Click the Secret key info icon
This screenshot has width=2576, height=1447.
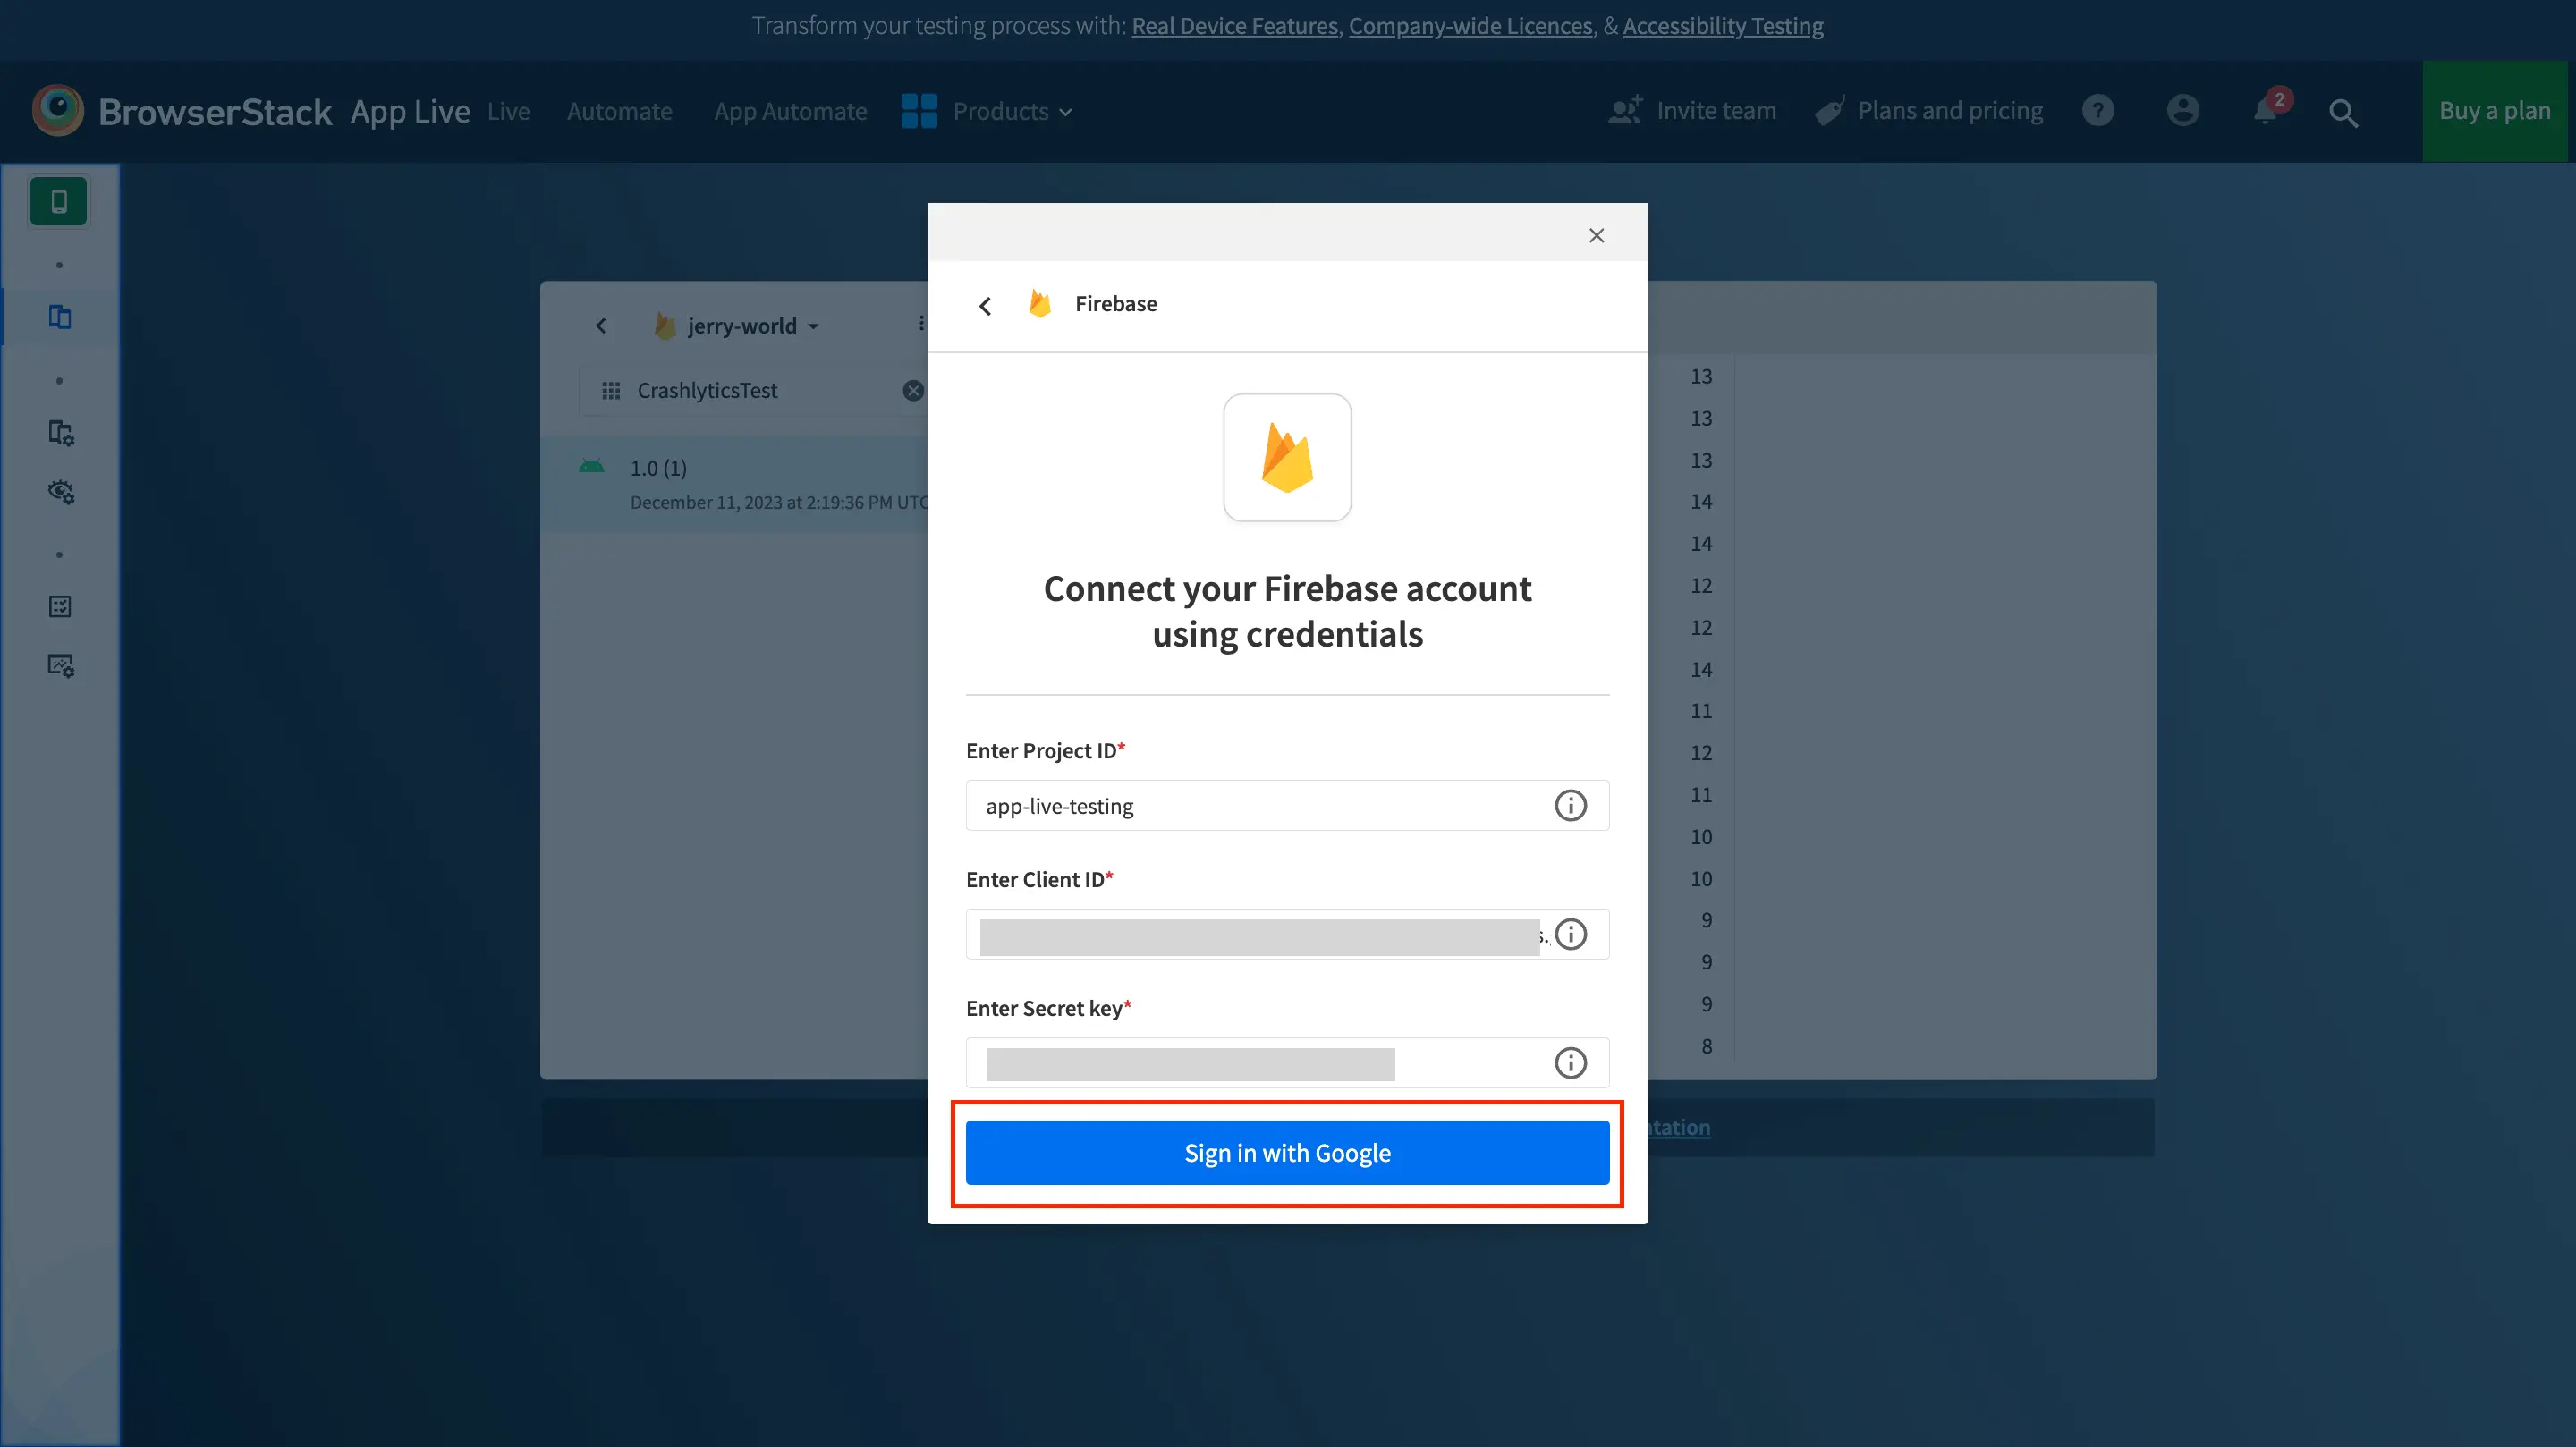coord(1570,1062)
